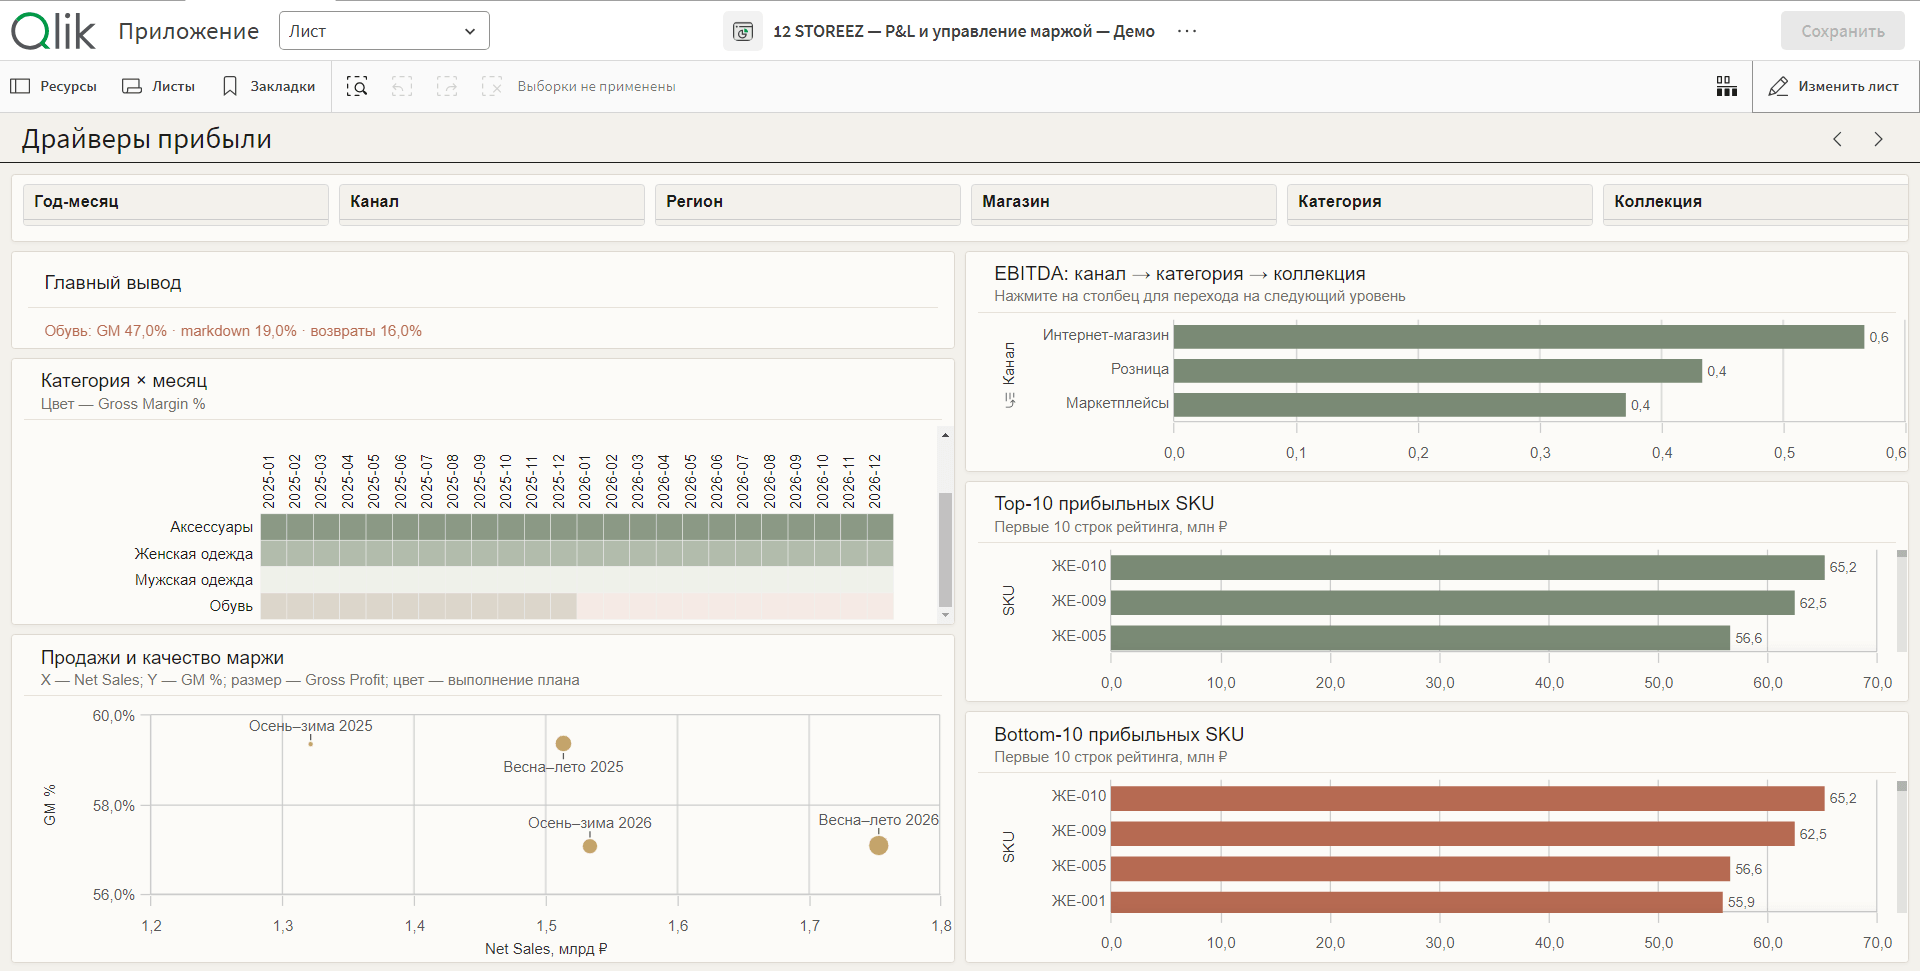
Task: Open the three-dot more options menu
Action: [1187, 31]
